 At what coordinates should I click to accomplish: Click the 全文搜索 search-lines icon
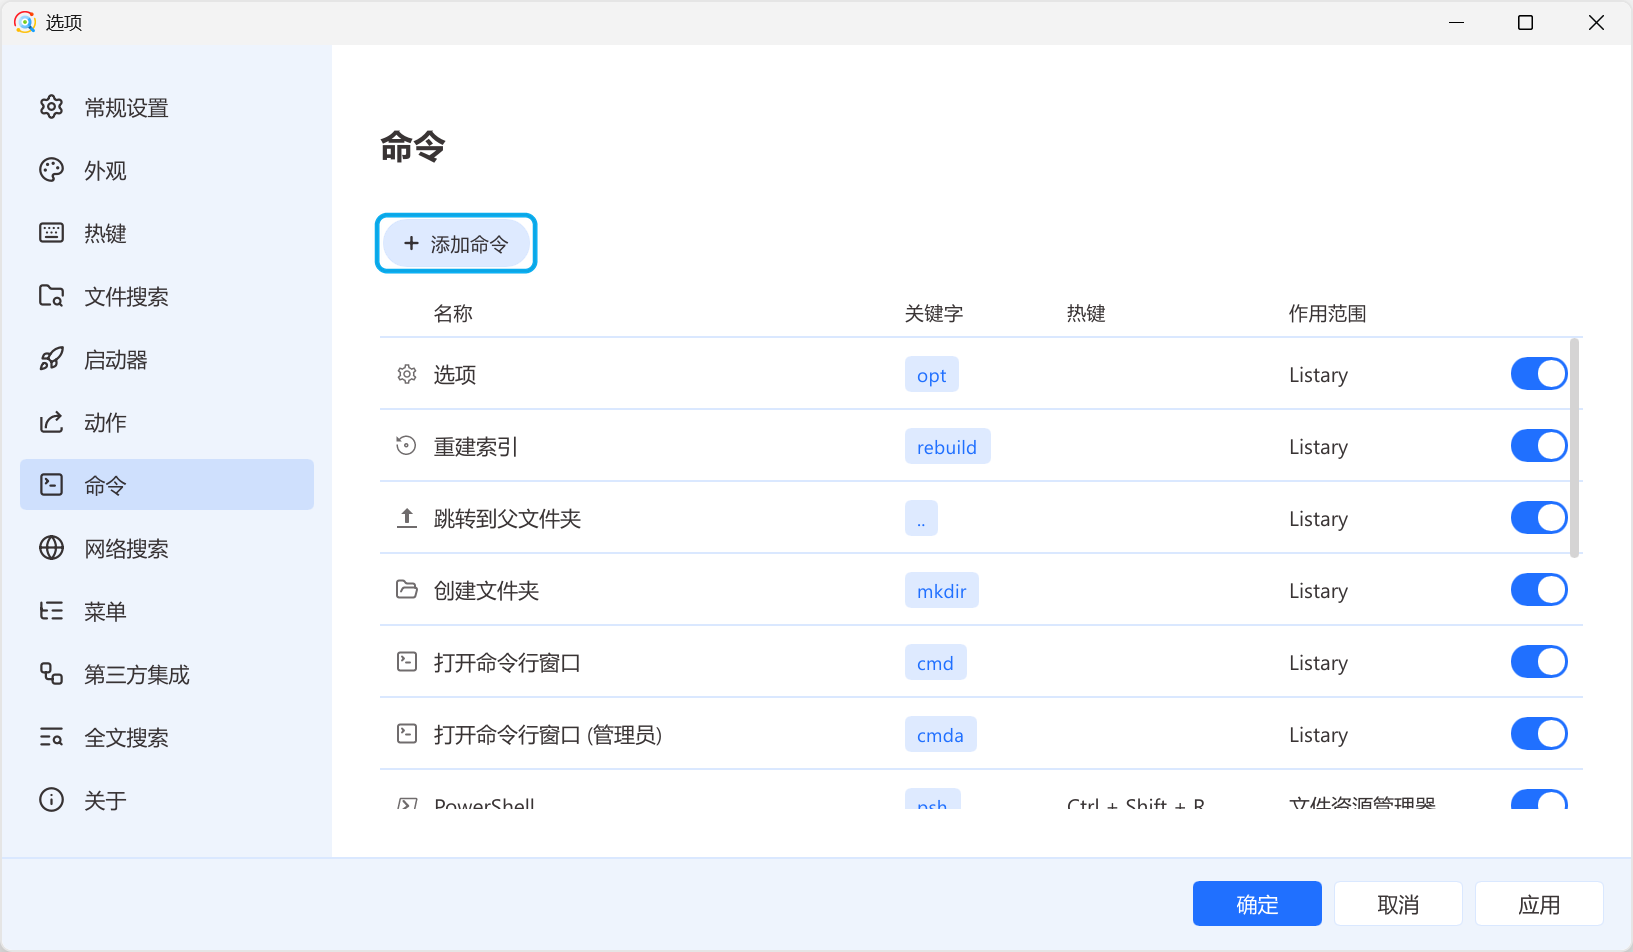[x=51, y=737]
